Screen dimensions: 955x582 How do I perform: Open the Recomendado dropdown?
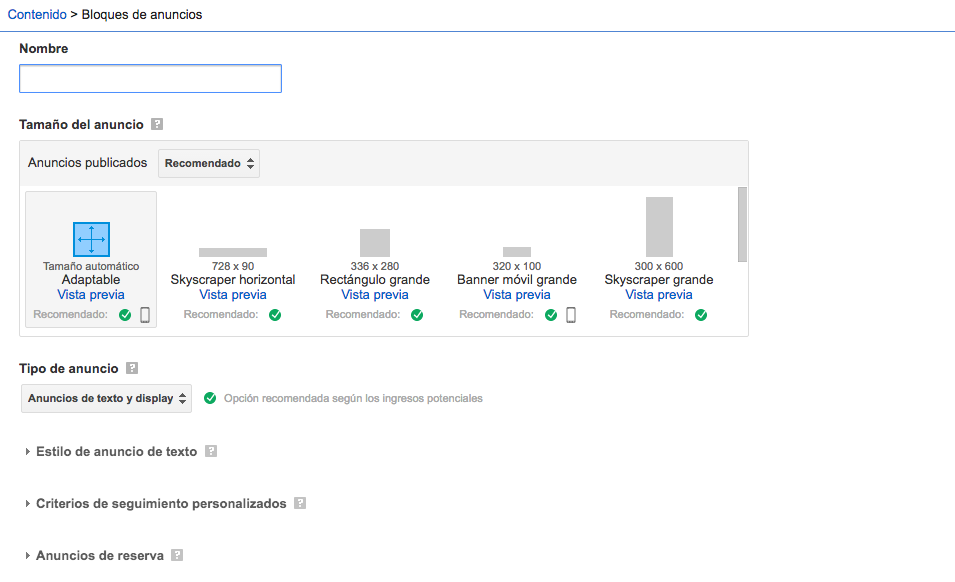pos(209,163)
